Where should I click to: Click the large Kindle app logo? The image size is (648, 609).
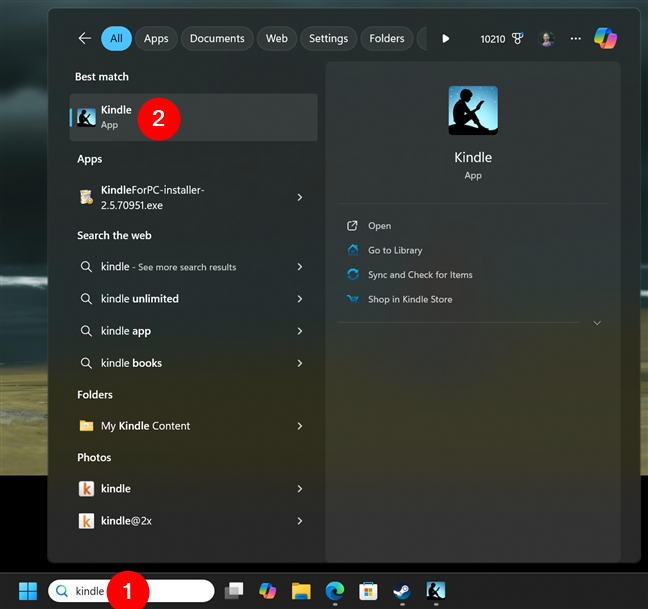(x=473, y=110)
